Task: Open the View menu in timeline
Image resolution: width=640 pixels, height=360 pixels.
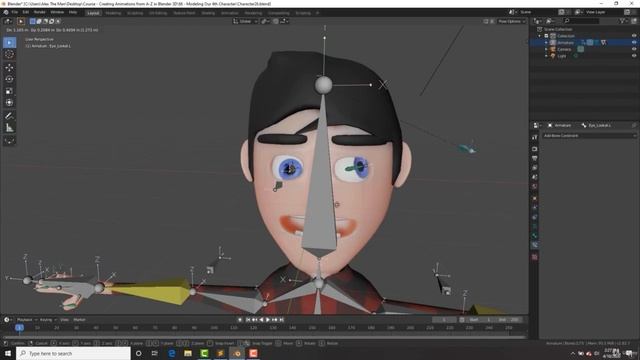Action: [64, 320]
